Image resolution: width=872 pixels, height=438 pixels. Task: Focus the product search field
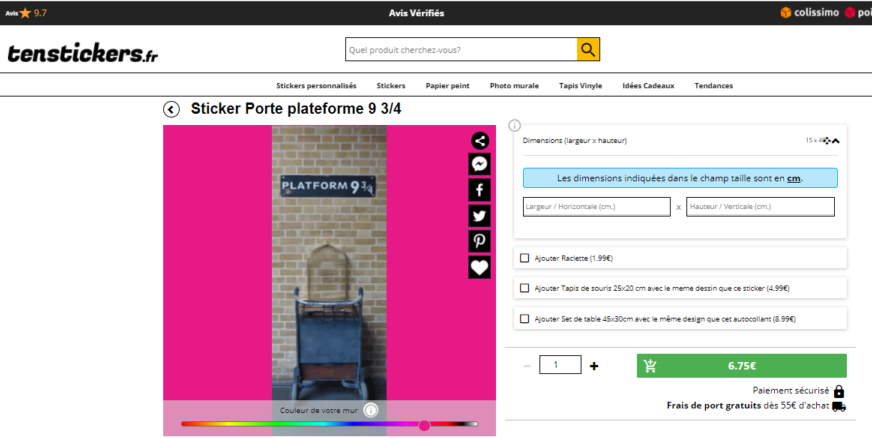(461, 49)
